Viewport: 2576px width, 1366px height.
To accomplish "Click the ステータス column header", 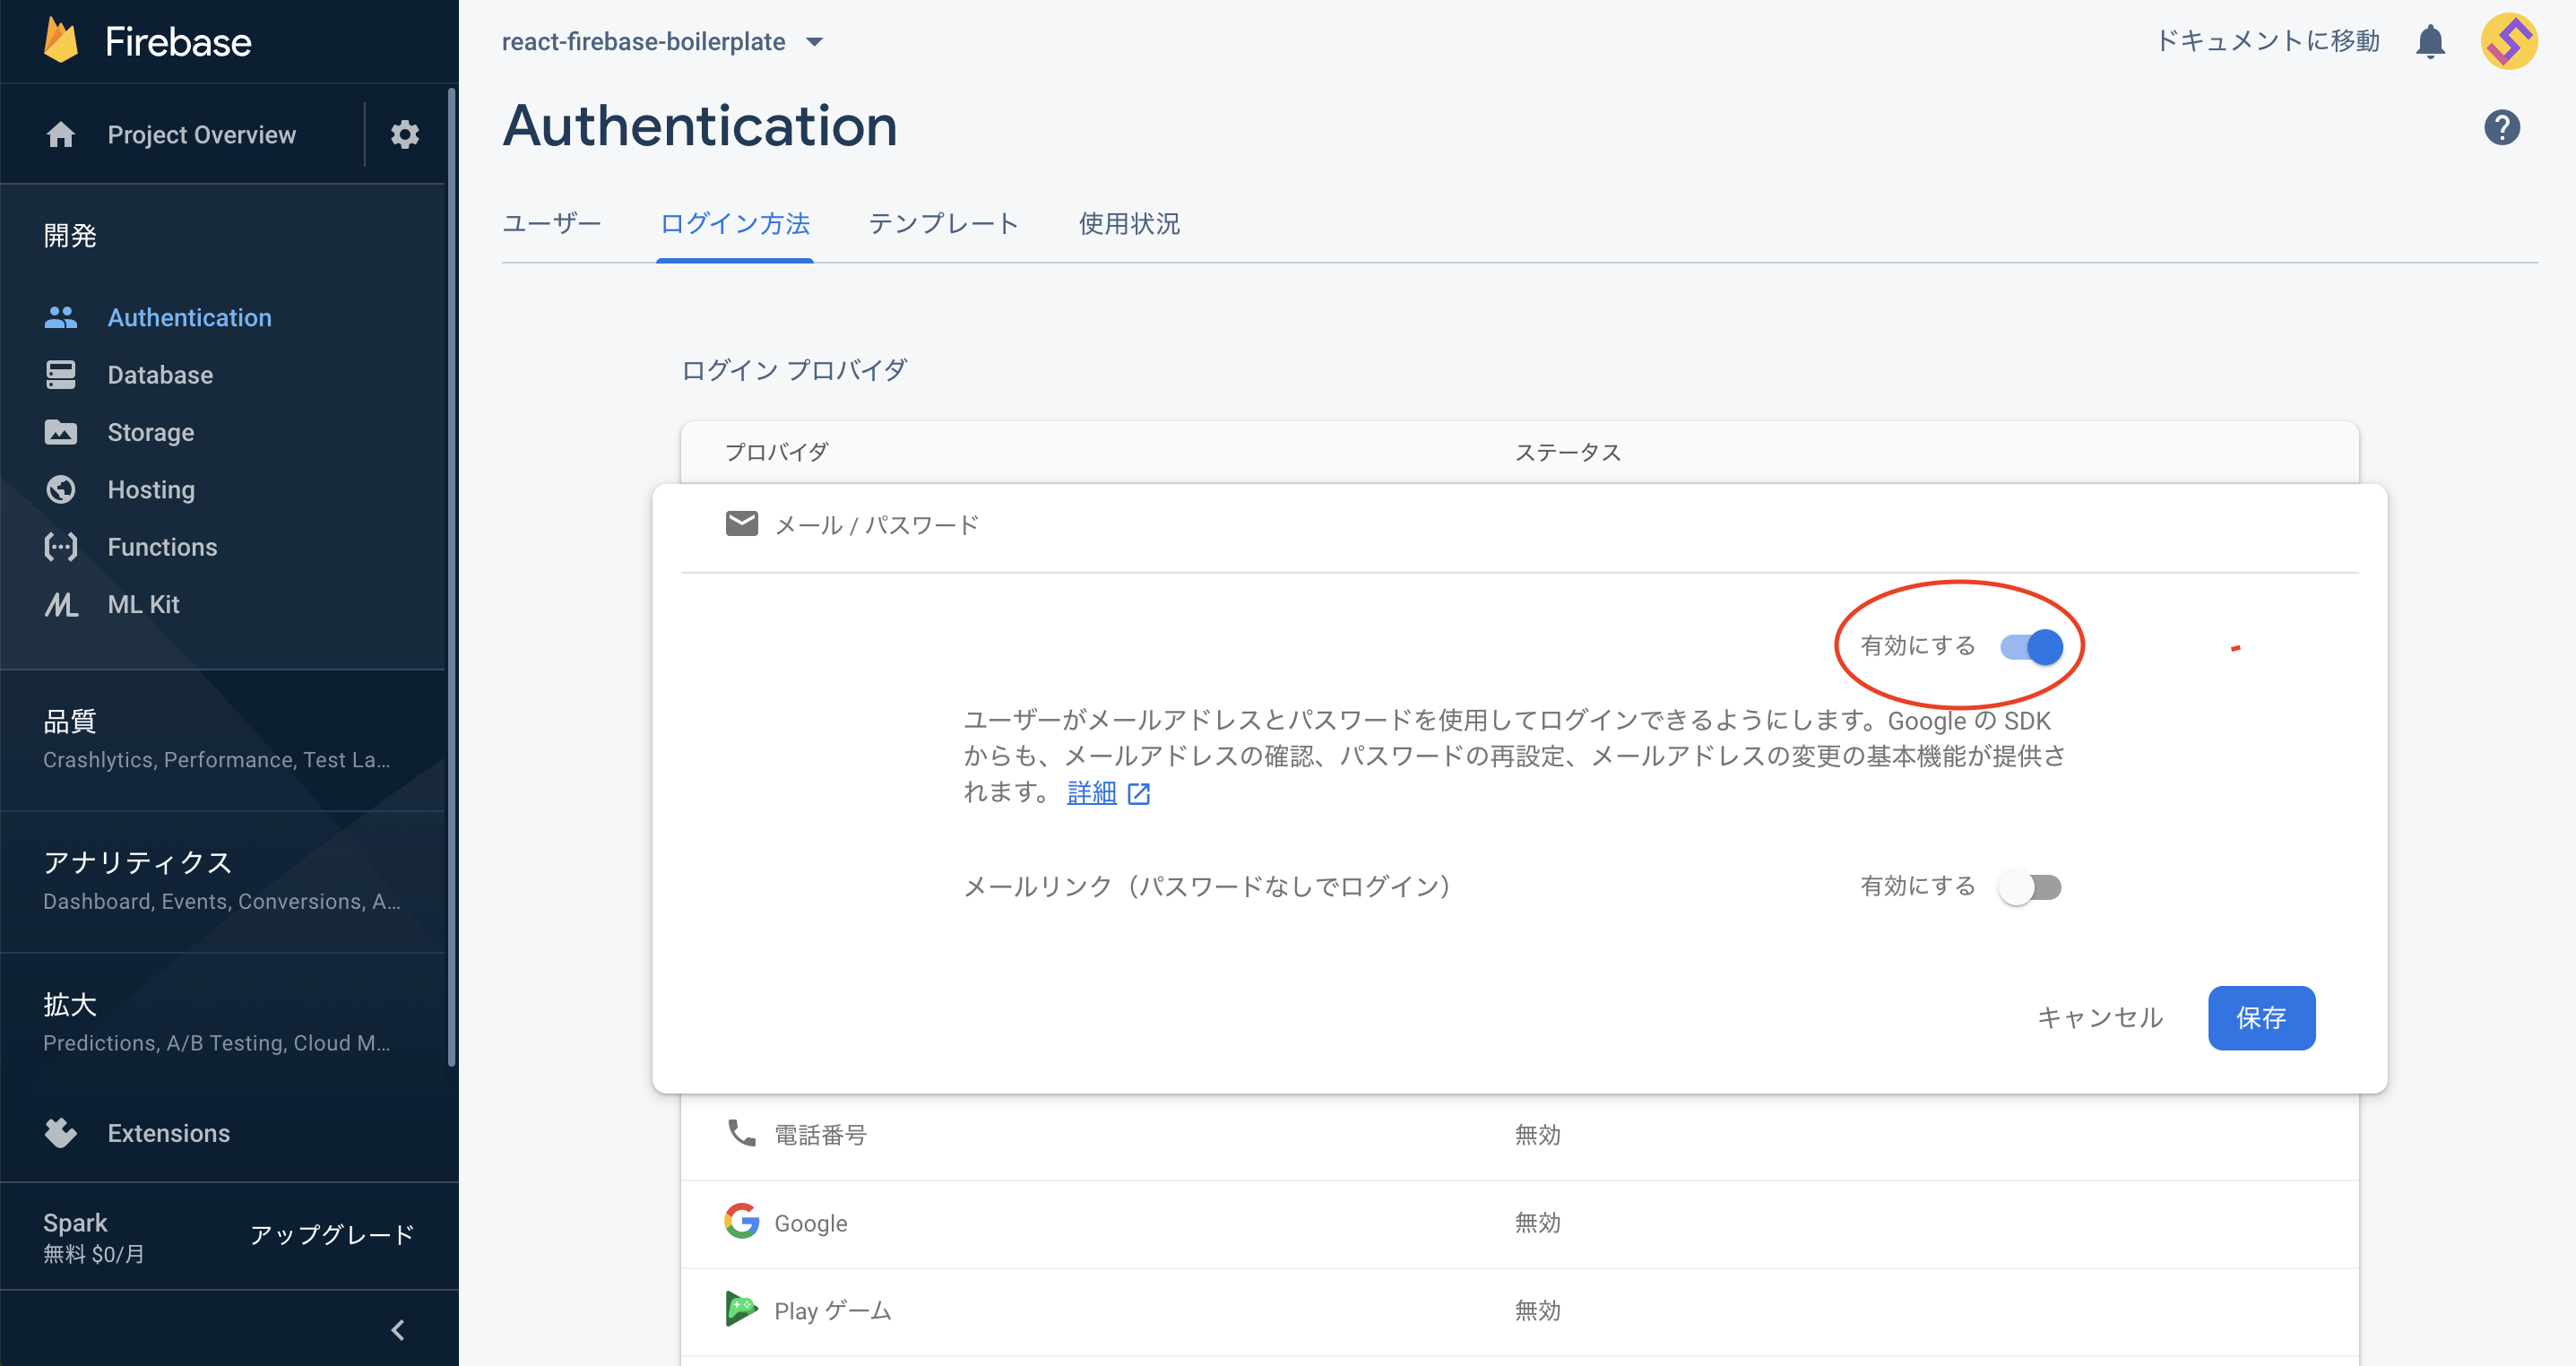I will point(1567,452).
